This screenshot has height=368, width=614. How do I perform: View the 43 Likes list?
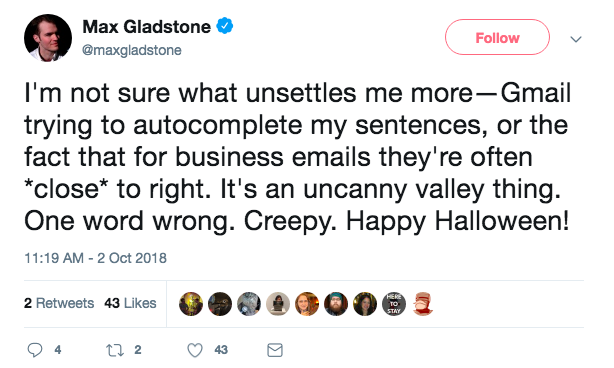130,303
